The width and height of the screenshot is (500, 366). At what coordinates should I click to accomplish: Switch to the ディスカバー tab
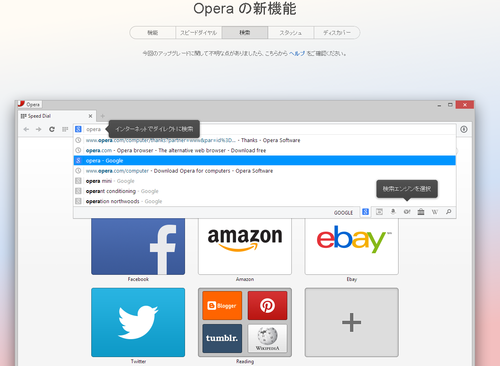coord(337,33)
